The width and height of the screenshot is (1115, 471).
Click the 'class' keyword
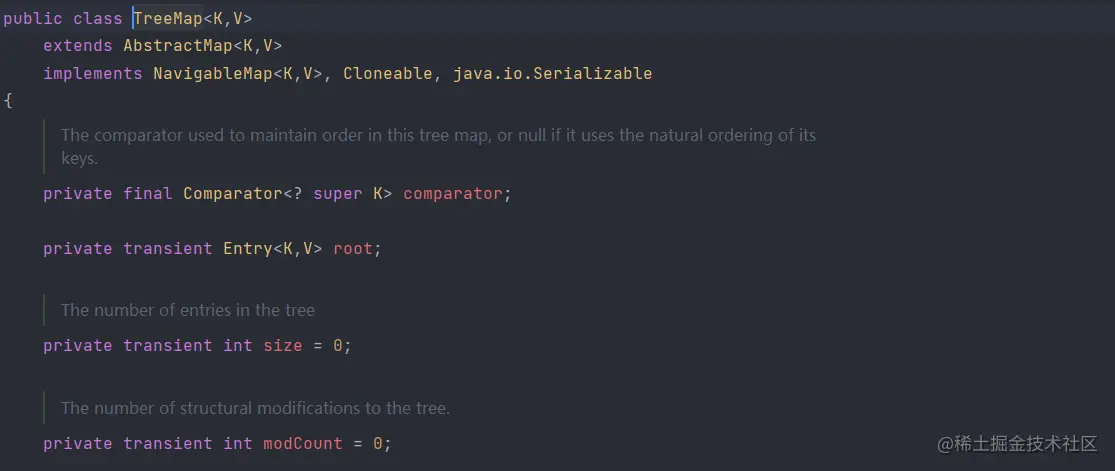tap(97, 19)
